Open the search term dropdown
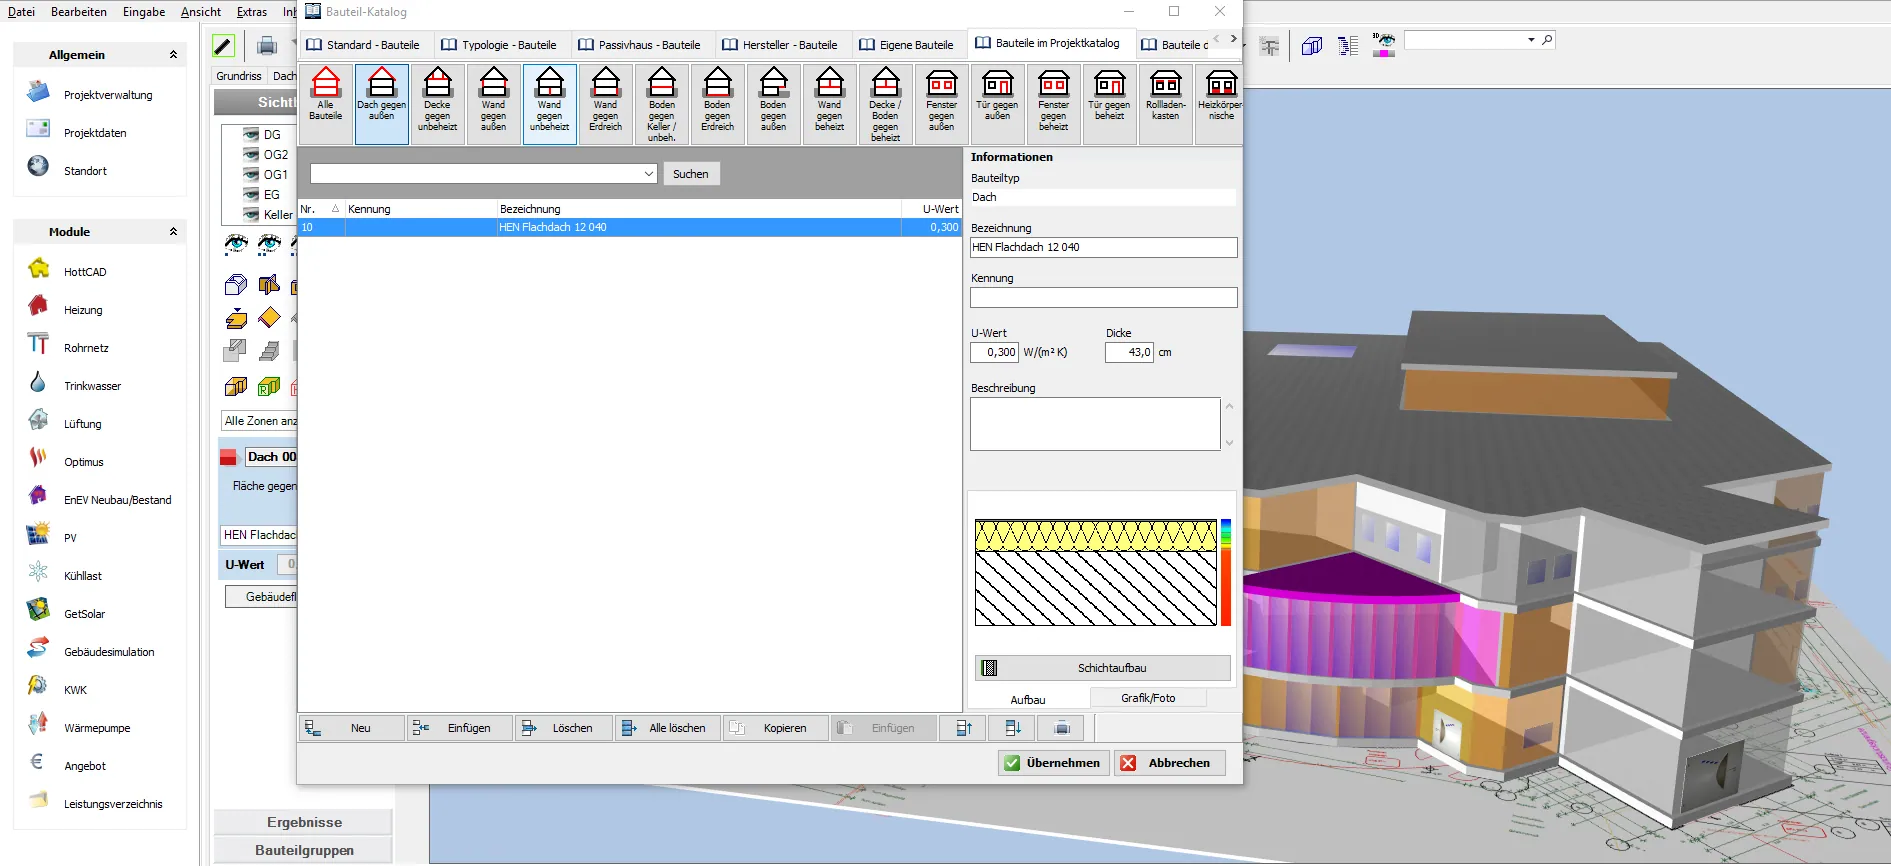 (648, 174)
